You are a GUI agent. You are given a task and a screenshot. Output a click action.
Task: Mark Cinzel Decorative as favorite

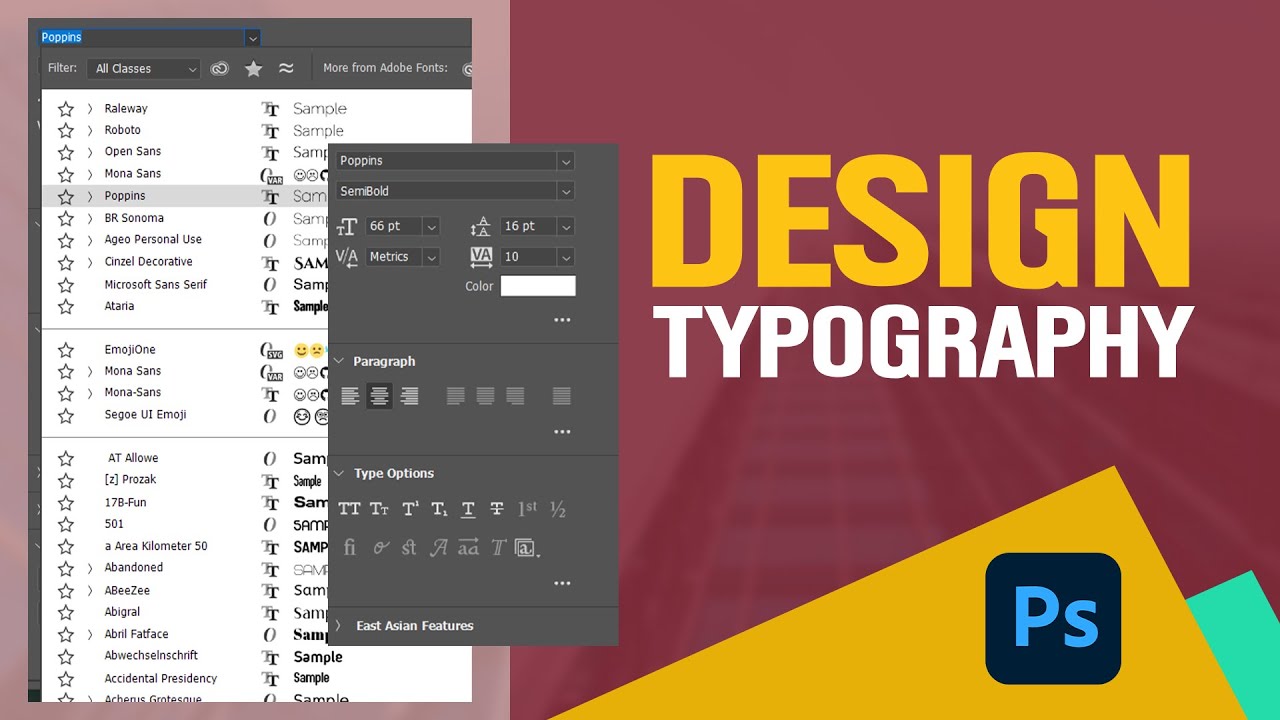[x=66, y=263]
